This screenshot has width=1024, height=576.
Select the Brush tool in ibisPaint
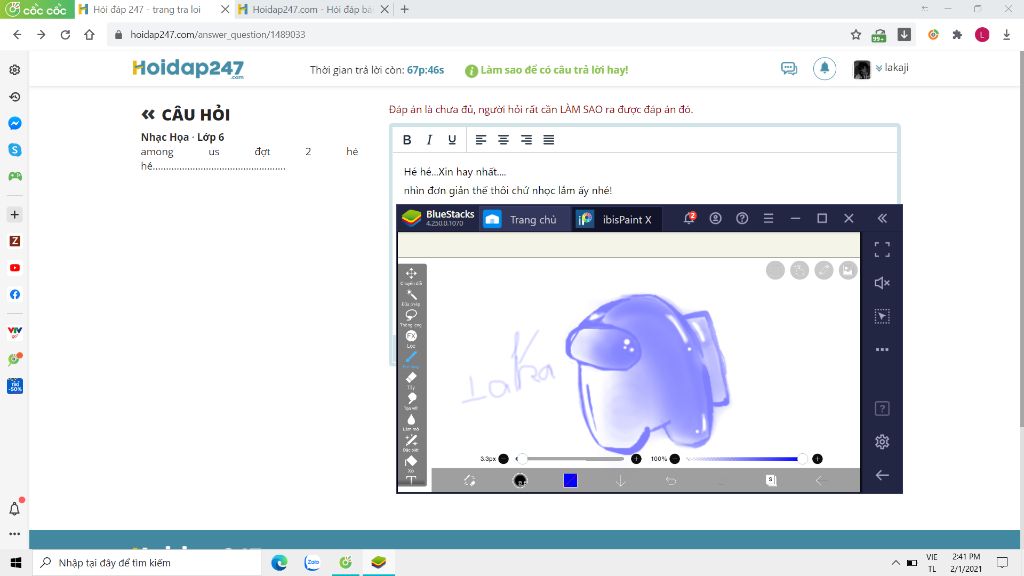(x=411, y=357)
